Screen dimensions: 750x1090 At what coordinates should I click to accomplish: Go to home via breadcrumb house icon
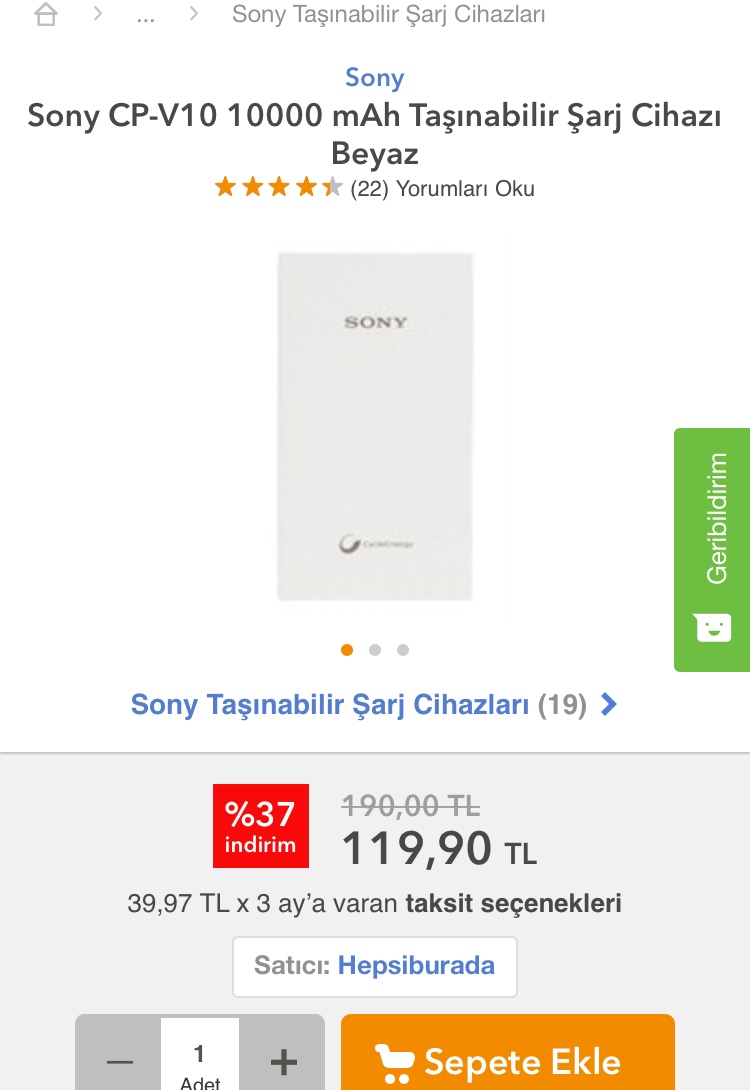pyautogui.click(x=46, y=13)
